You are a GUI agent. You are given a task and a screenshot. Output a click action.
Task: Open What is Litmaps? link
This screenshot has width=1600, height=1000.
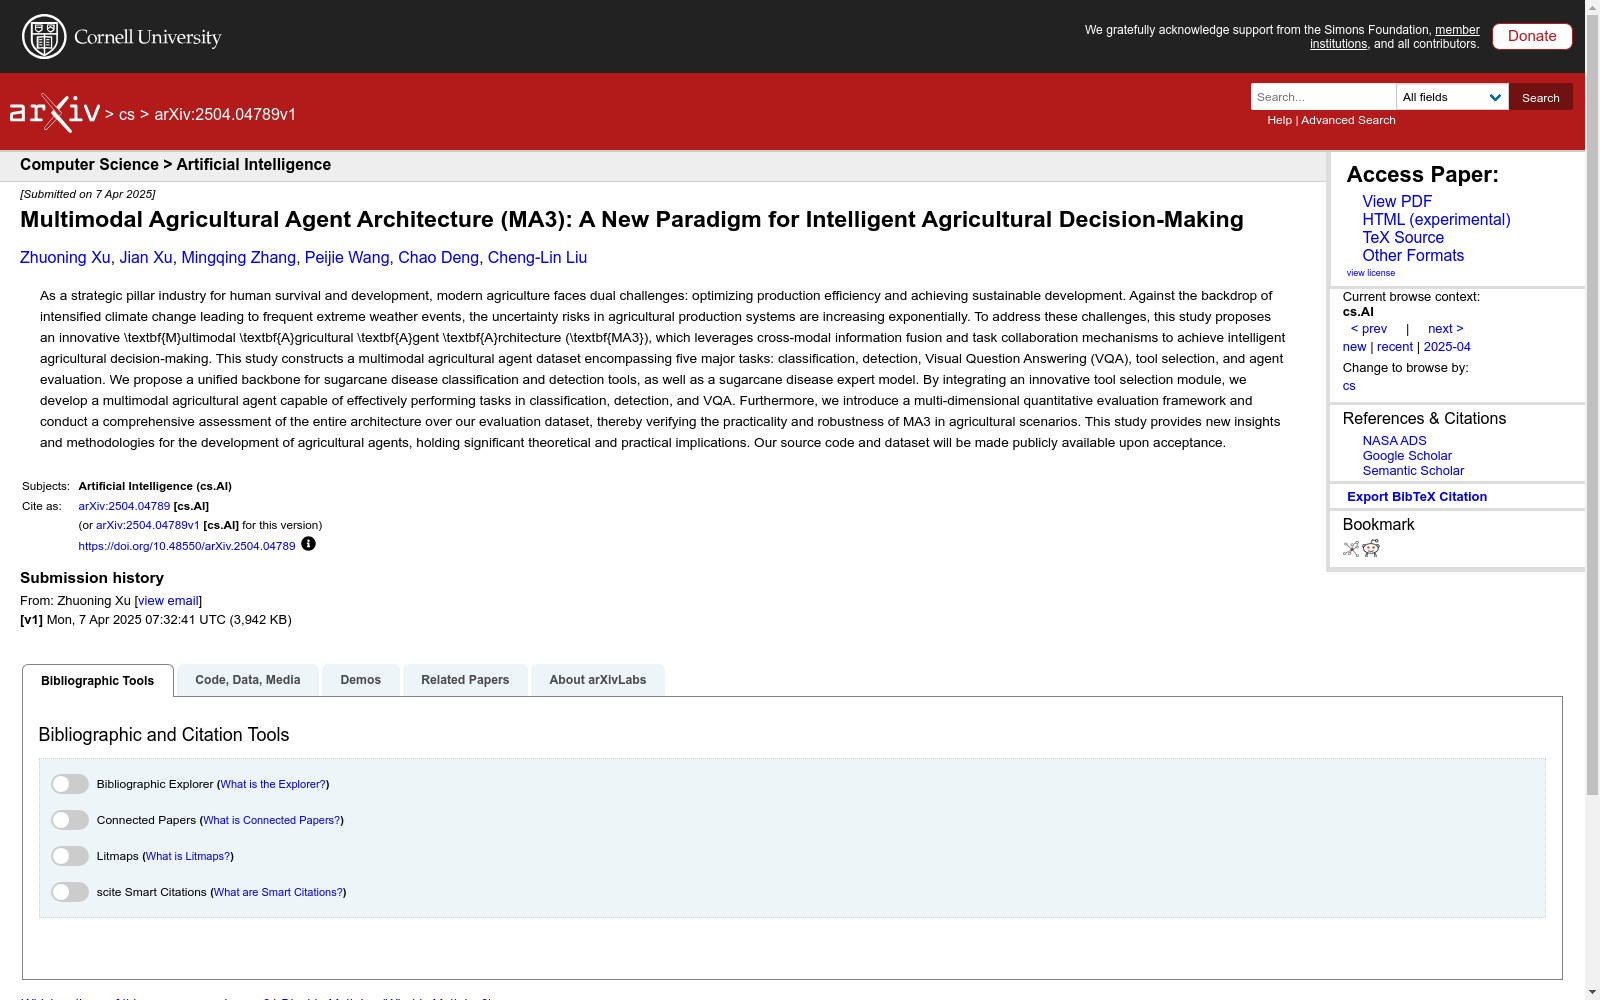pyautogui.click(x=188, y=857)
